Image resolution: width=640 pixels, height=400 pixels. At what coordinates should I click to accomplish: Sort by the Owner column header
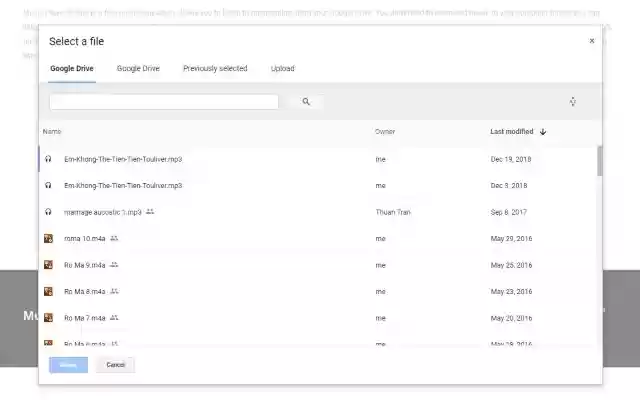385,132
